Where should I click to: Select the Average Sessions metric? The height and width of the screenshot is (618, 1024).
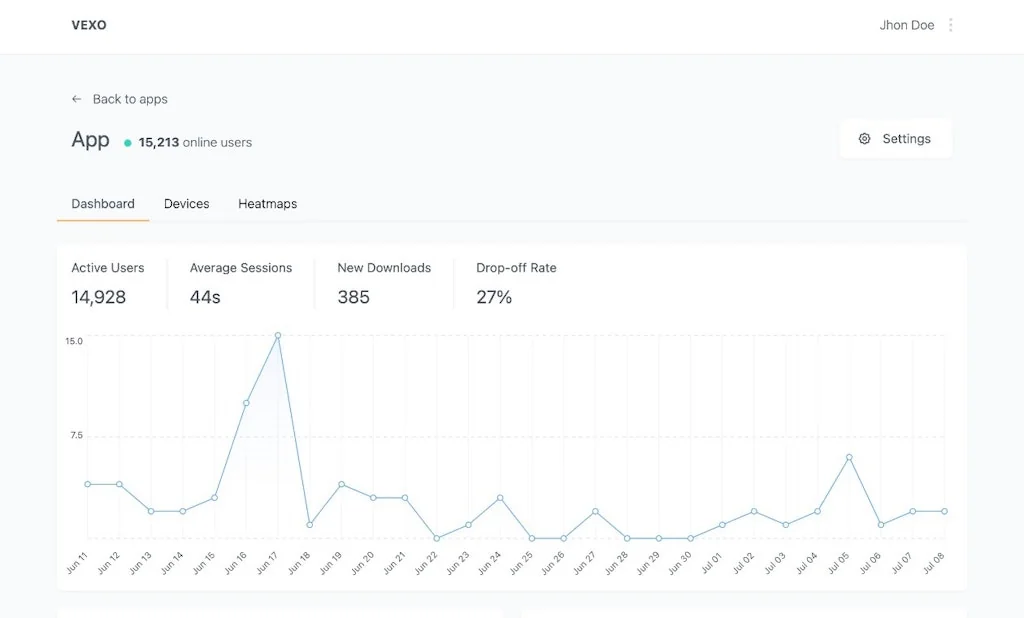click(241, 283)
